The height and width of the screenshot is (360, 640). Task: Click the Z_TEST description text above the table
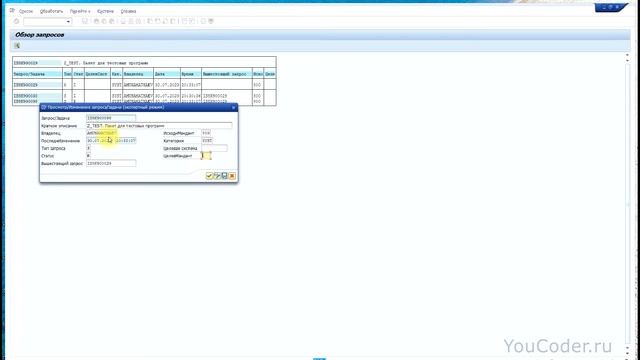coord(106,63)
